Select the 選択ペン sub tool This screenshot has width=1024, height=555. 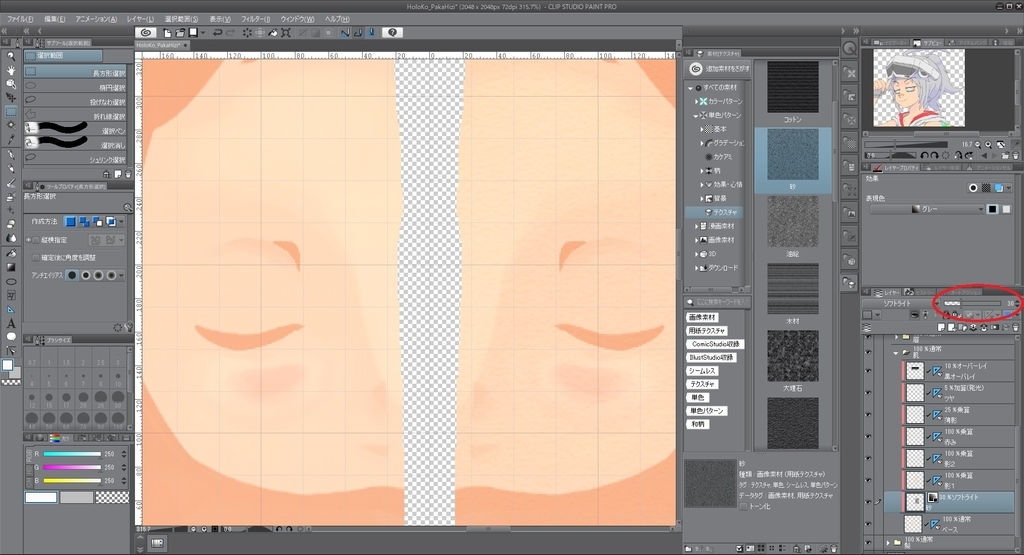[76, 130]
